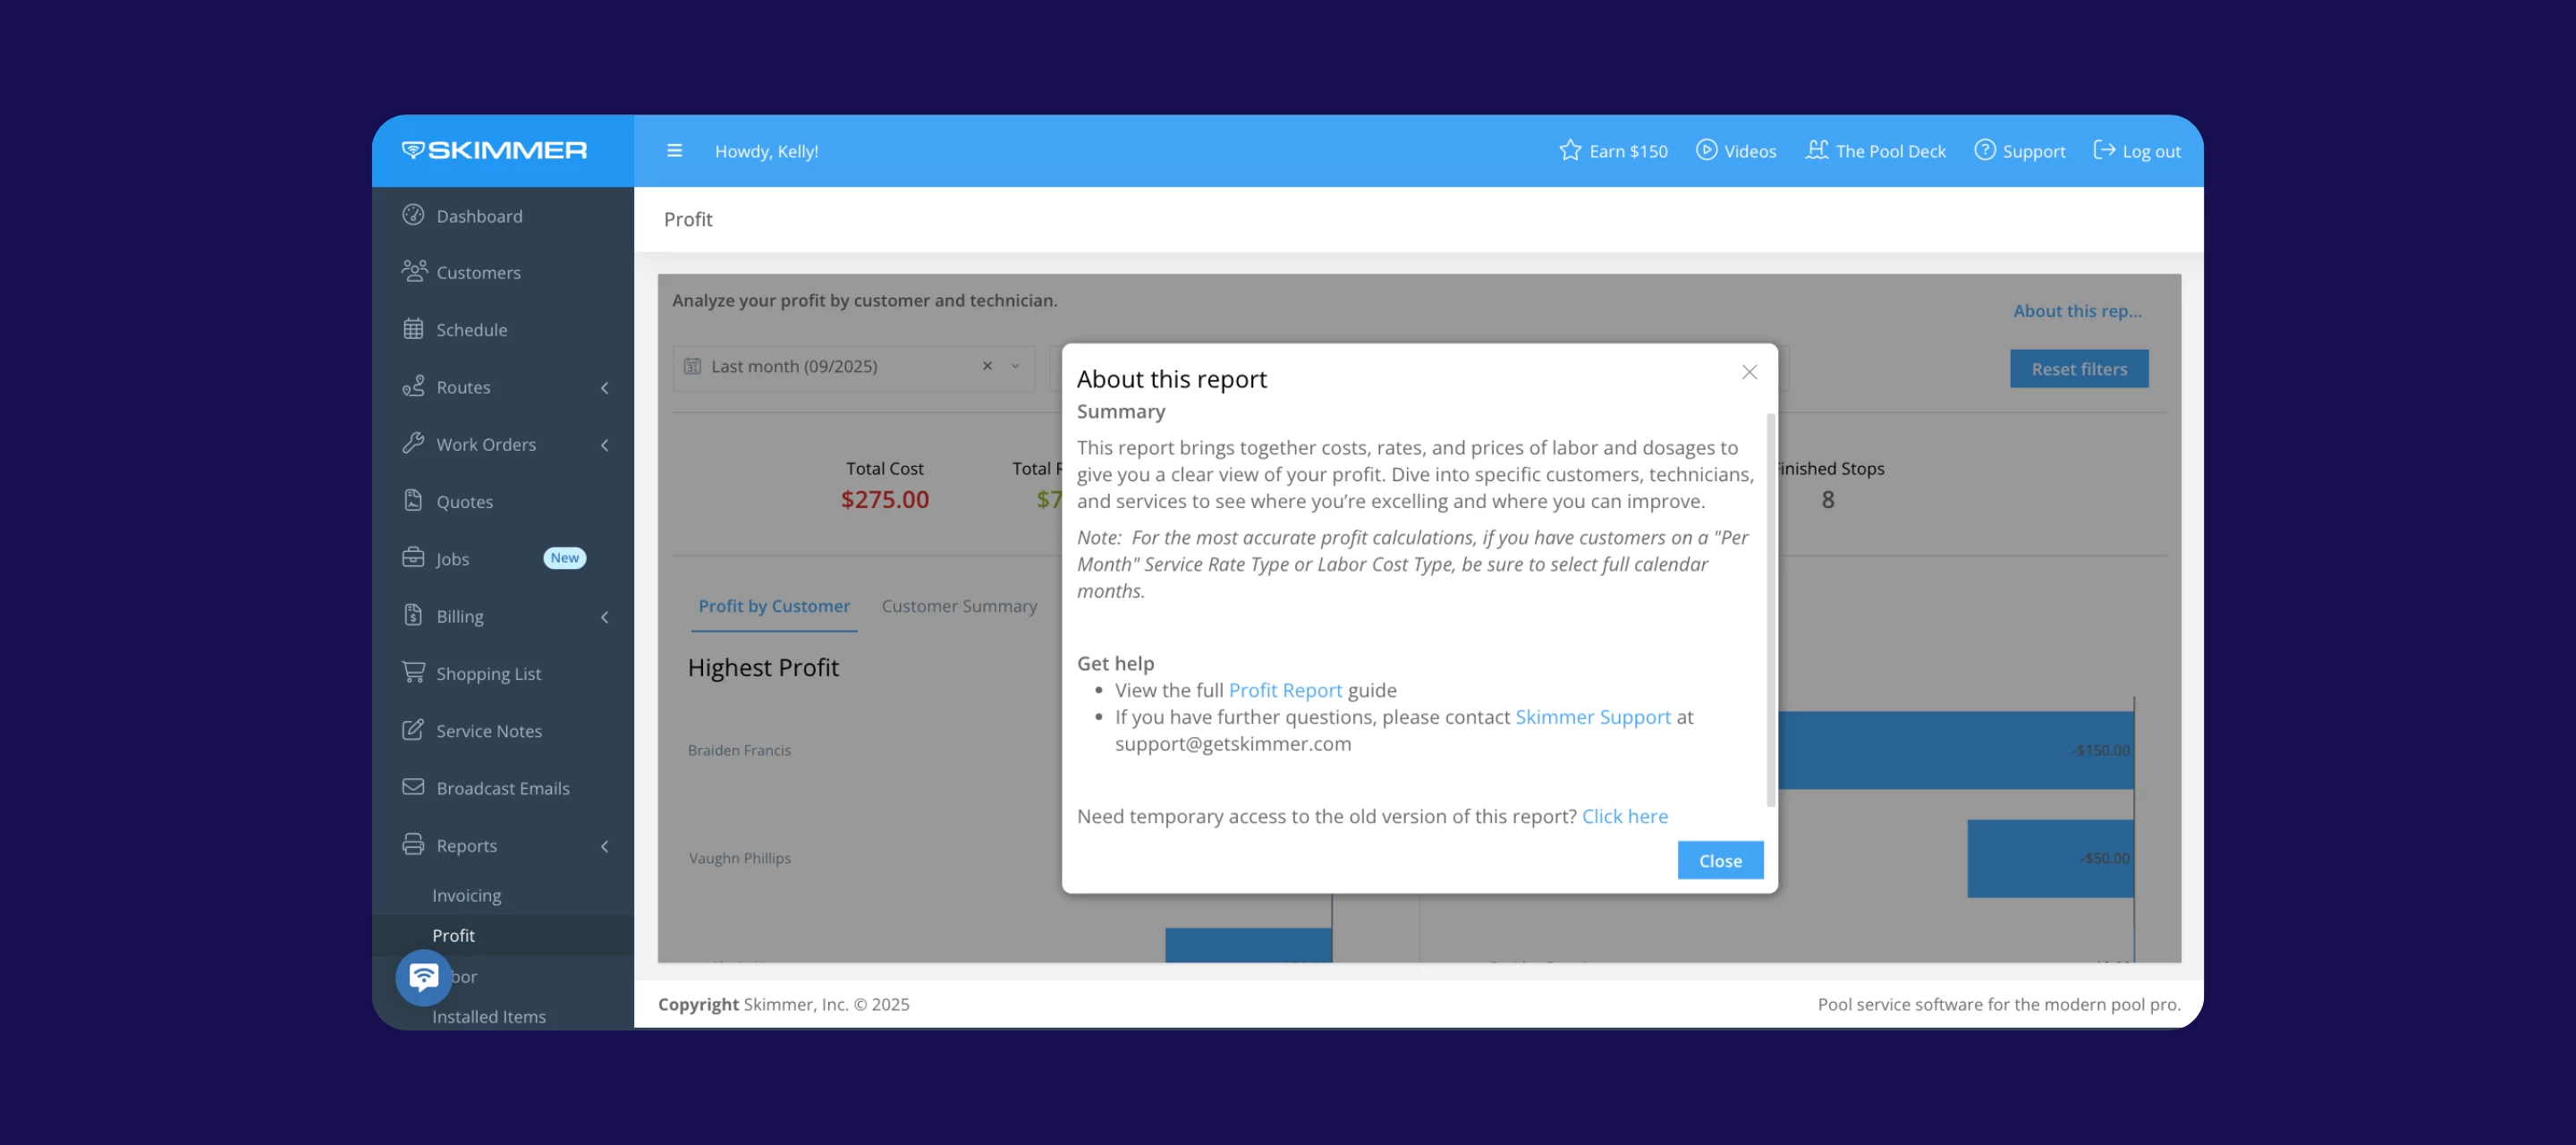This screenshot has width=2576, height=1145.
Task: Open the Last month date dropdown
Action: (x=1015, y=366)
